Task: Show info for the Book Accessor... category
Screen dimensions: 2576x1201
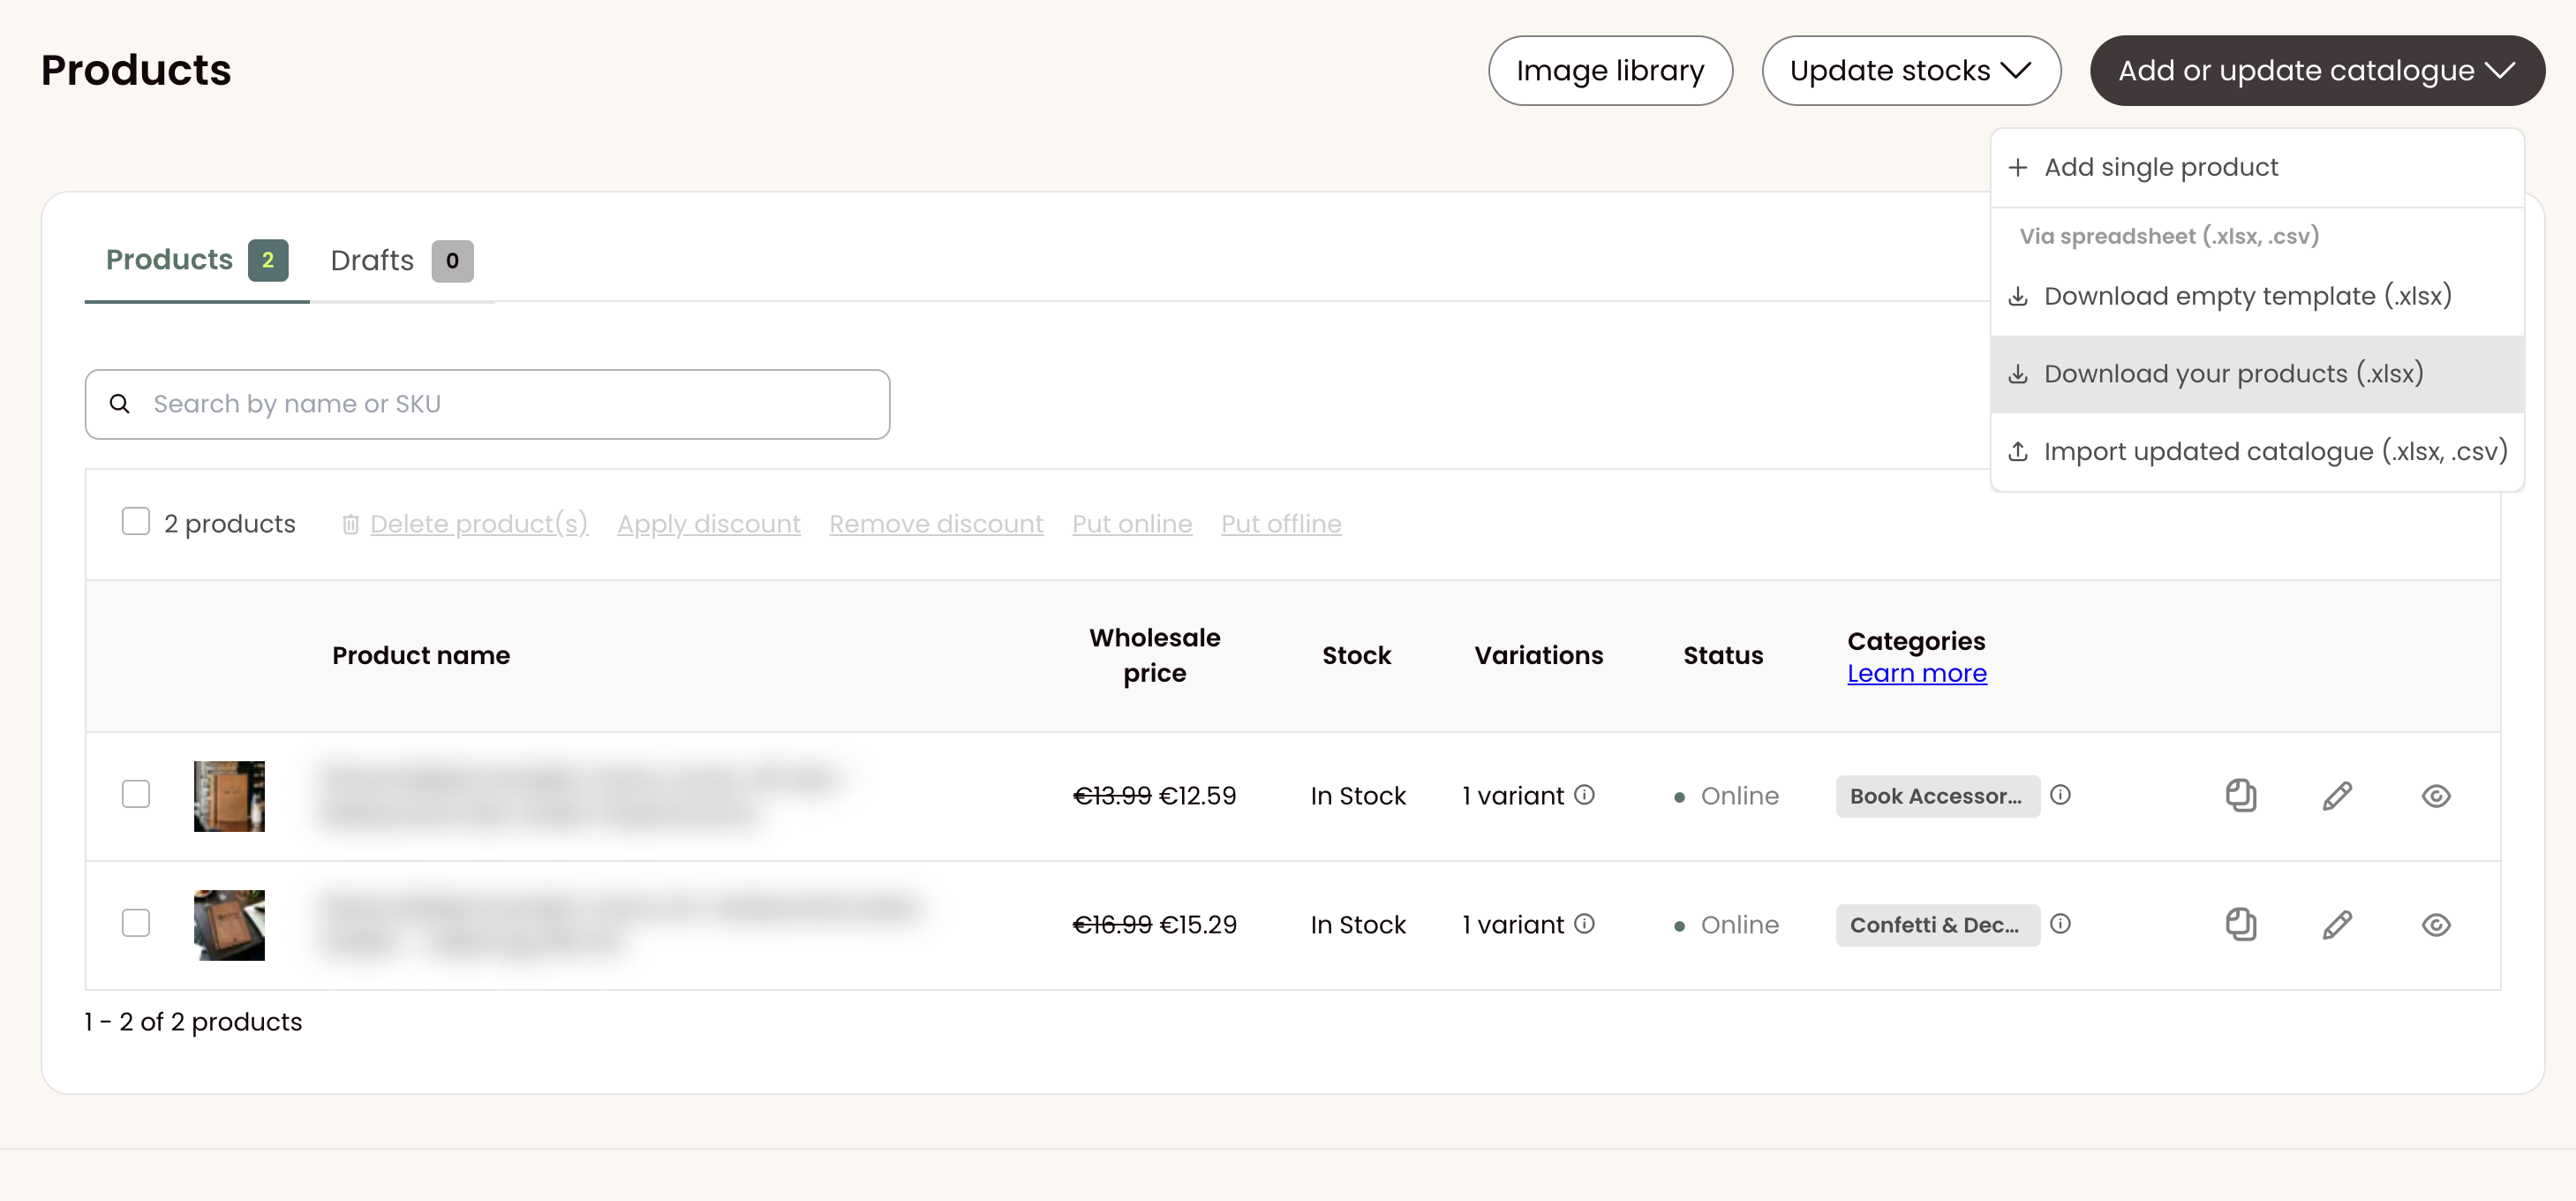Action: [2060, 795]
